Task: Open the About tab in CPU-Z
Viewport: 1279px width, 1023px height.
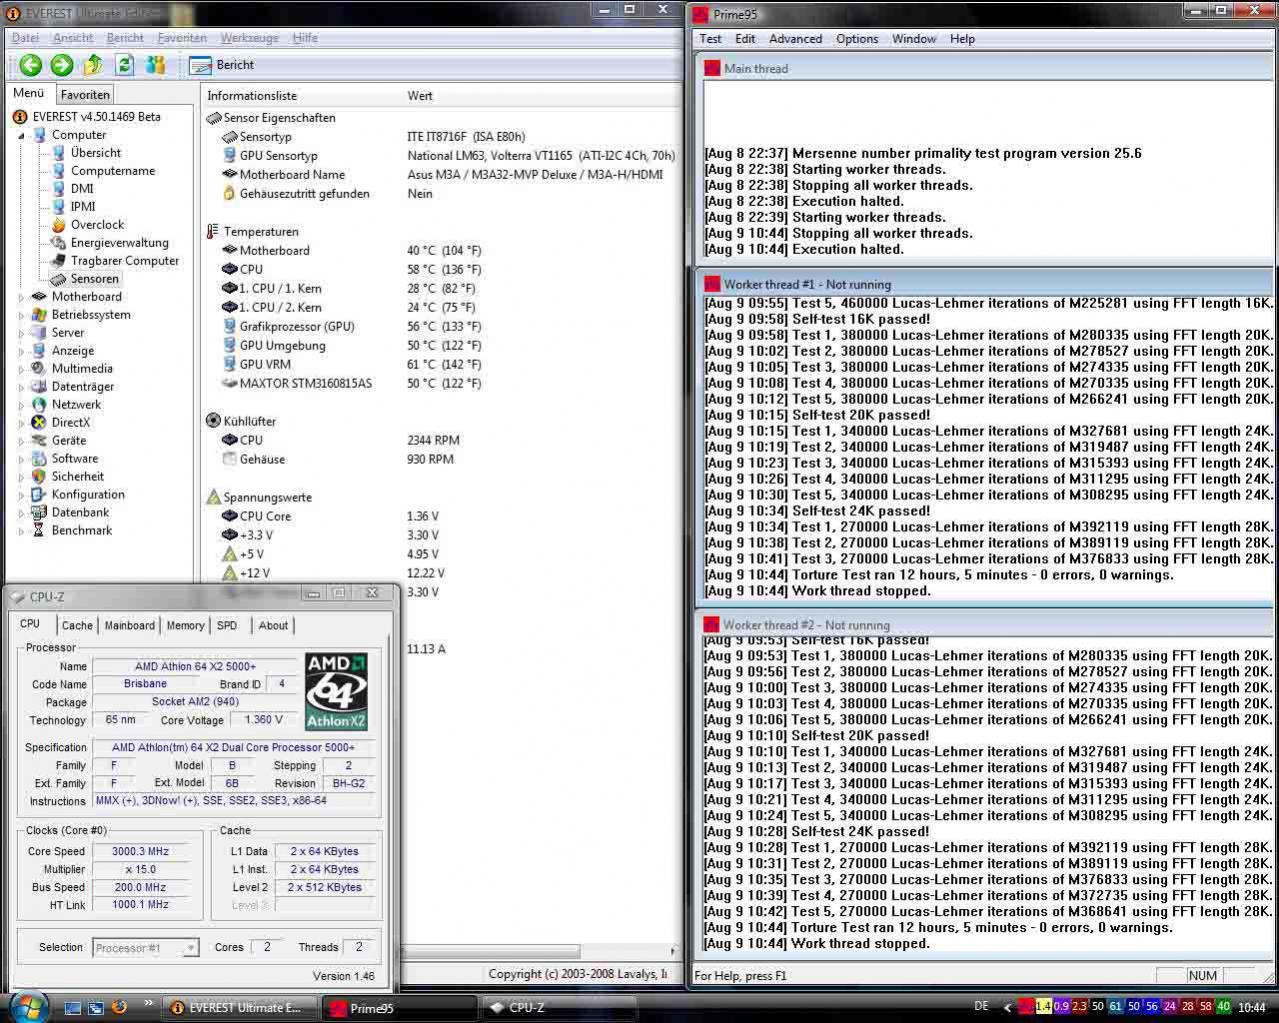Action: [273, 626]
